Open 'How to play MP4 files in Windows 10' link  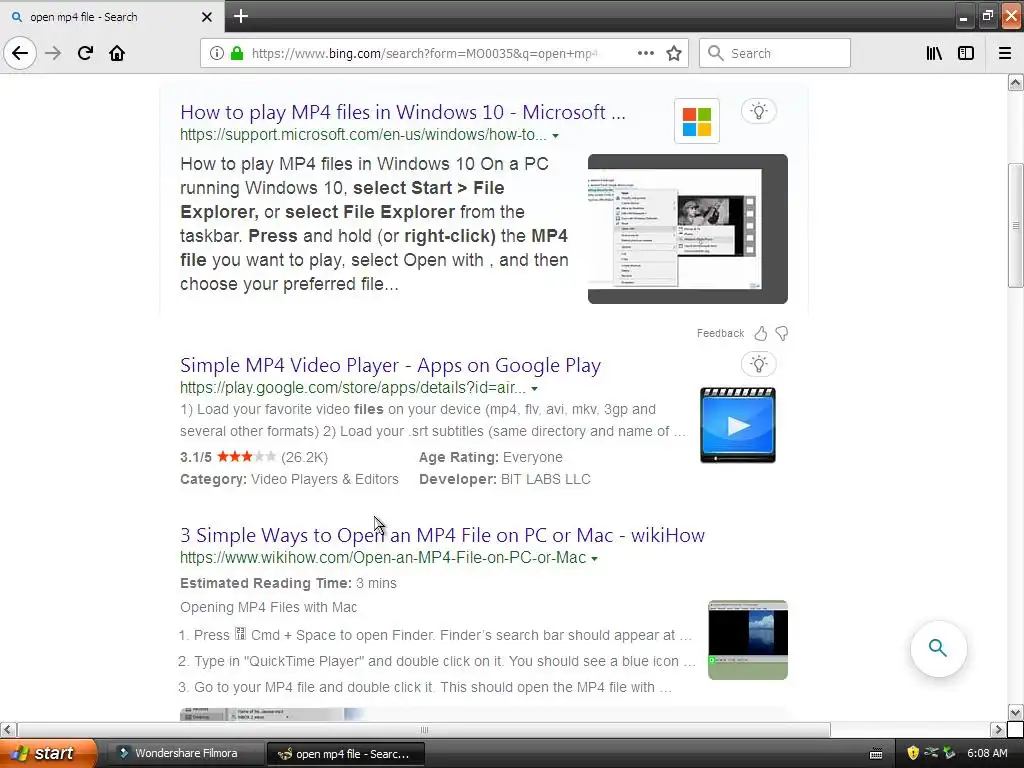click(x=402, y=112)
